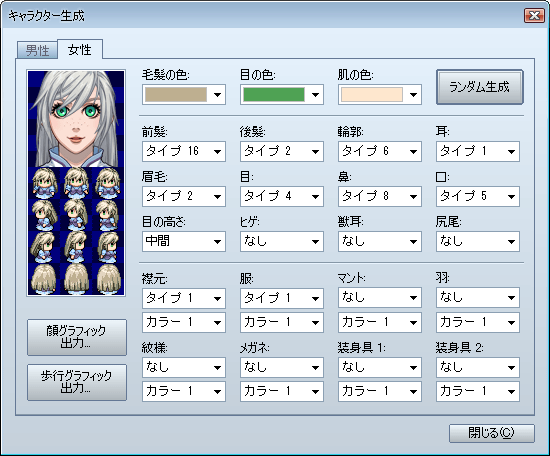Click the 歩行グラフィック出力 button
This screenshot has width=550, height=456.
coord(77,382)
